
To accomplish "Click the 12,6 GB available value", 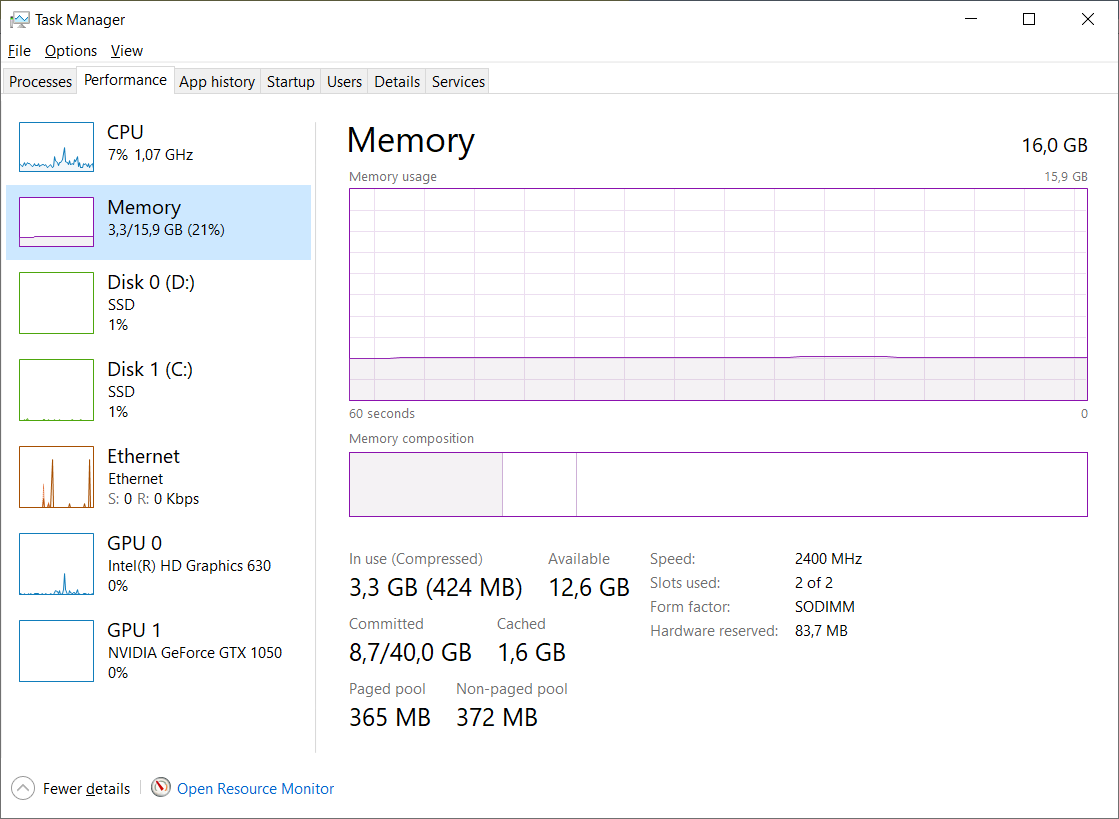I will point(589,588).
